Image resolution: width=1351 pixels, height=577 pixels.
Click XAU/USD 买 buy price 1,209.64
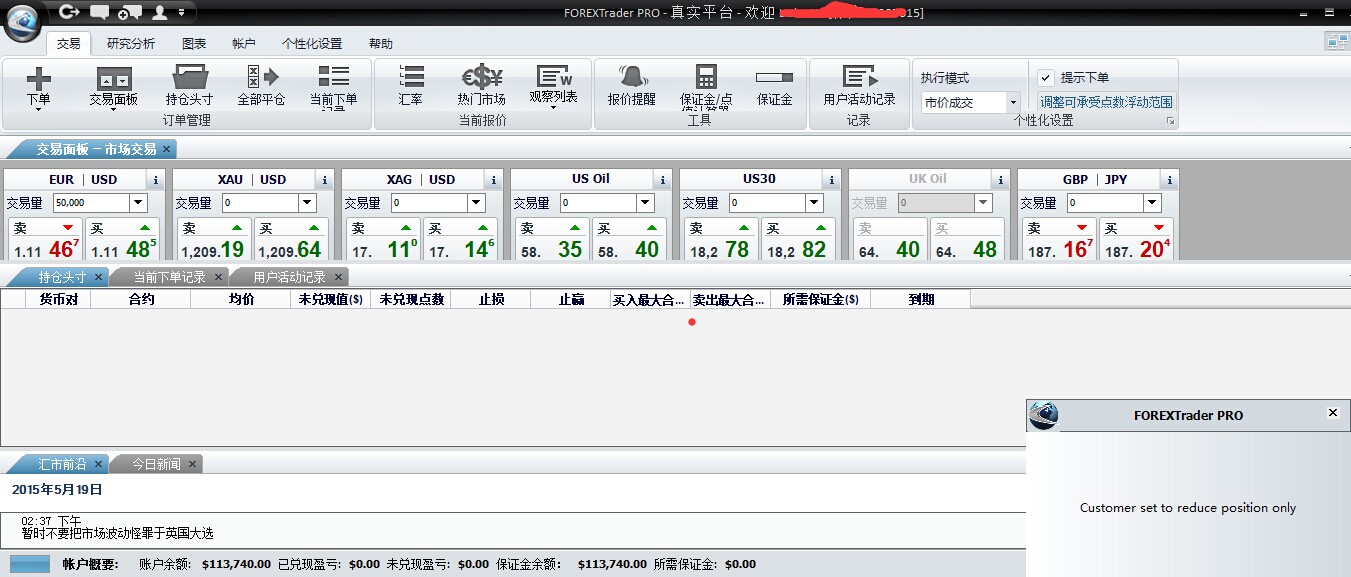pyautogui.click(x=291, y=240)
